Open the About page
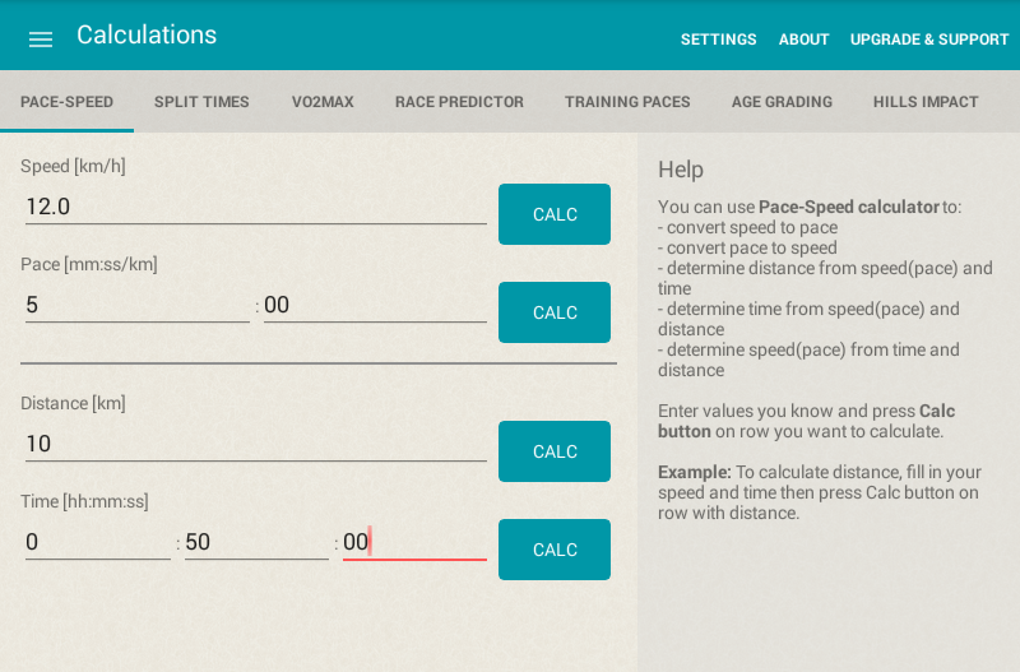Viewport: 1020px width, 672px height. (804, 39)
